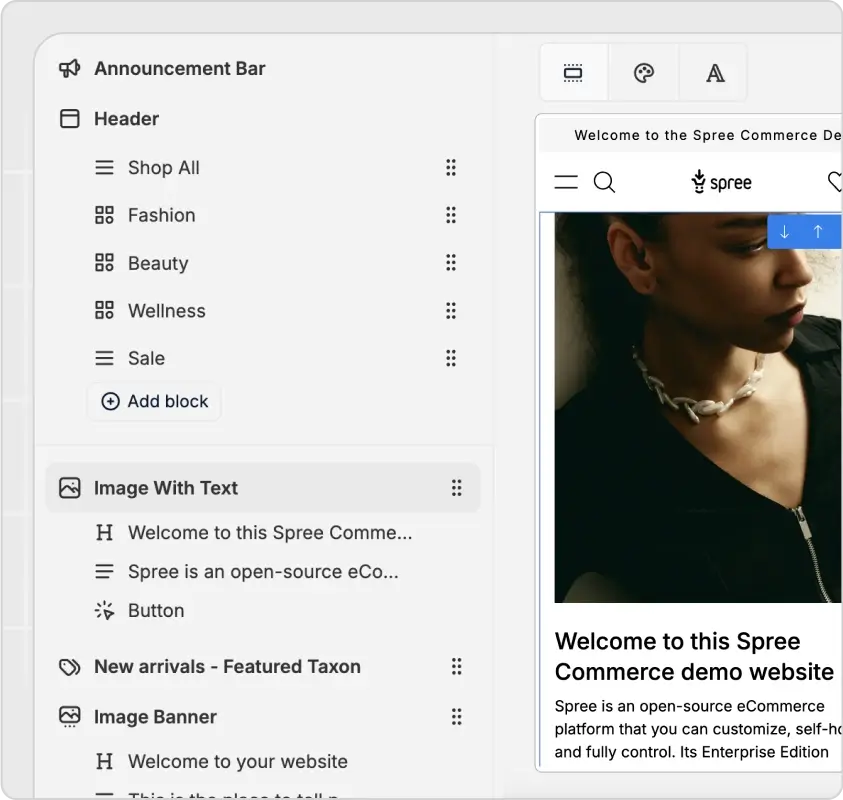Grab the drag handle for Shop All
The width and height of the screenshot is (843, 800).
pyautogui.click(x=451, y=168)
